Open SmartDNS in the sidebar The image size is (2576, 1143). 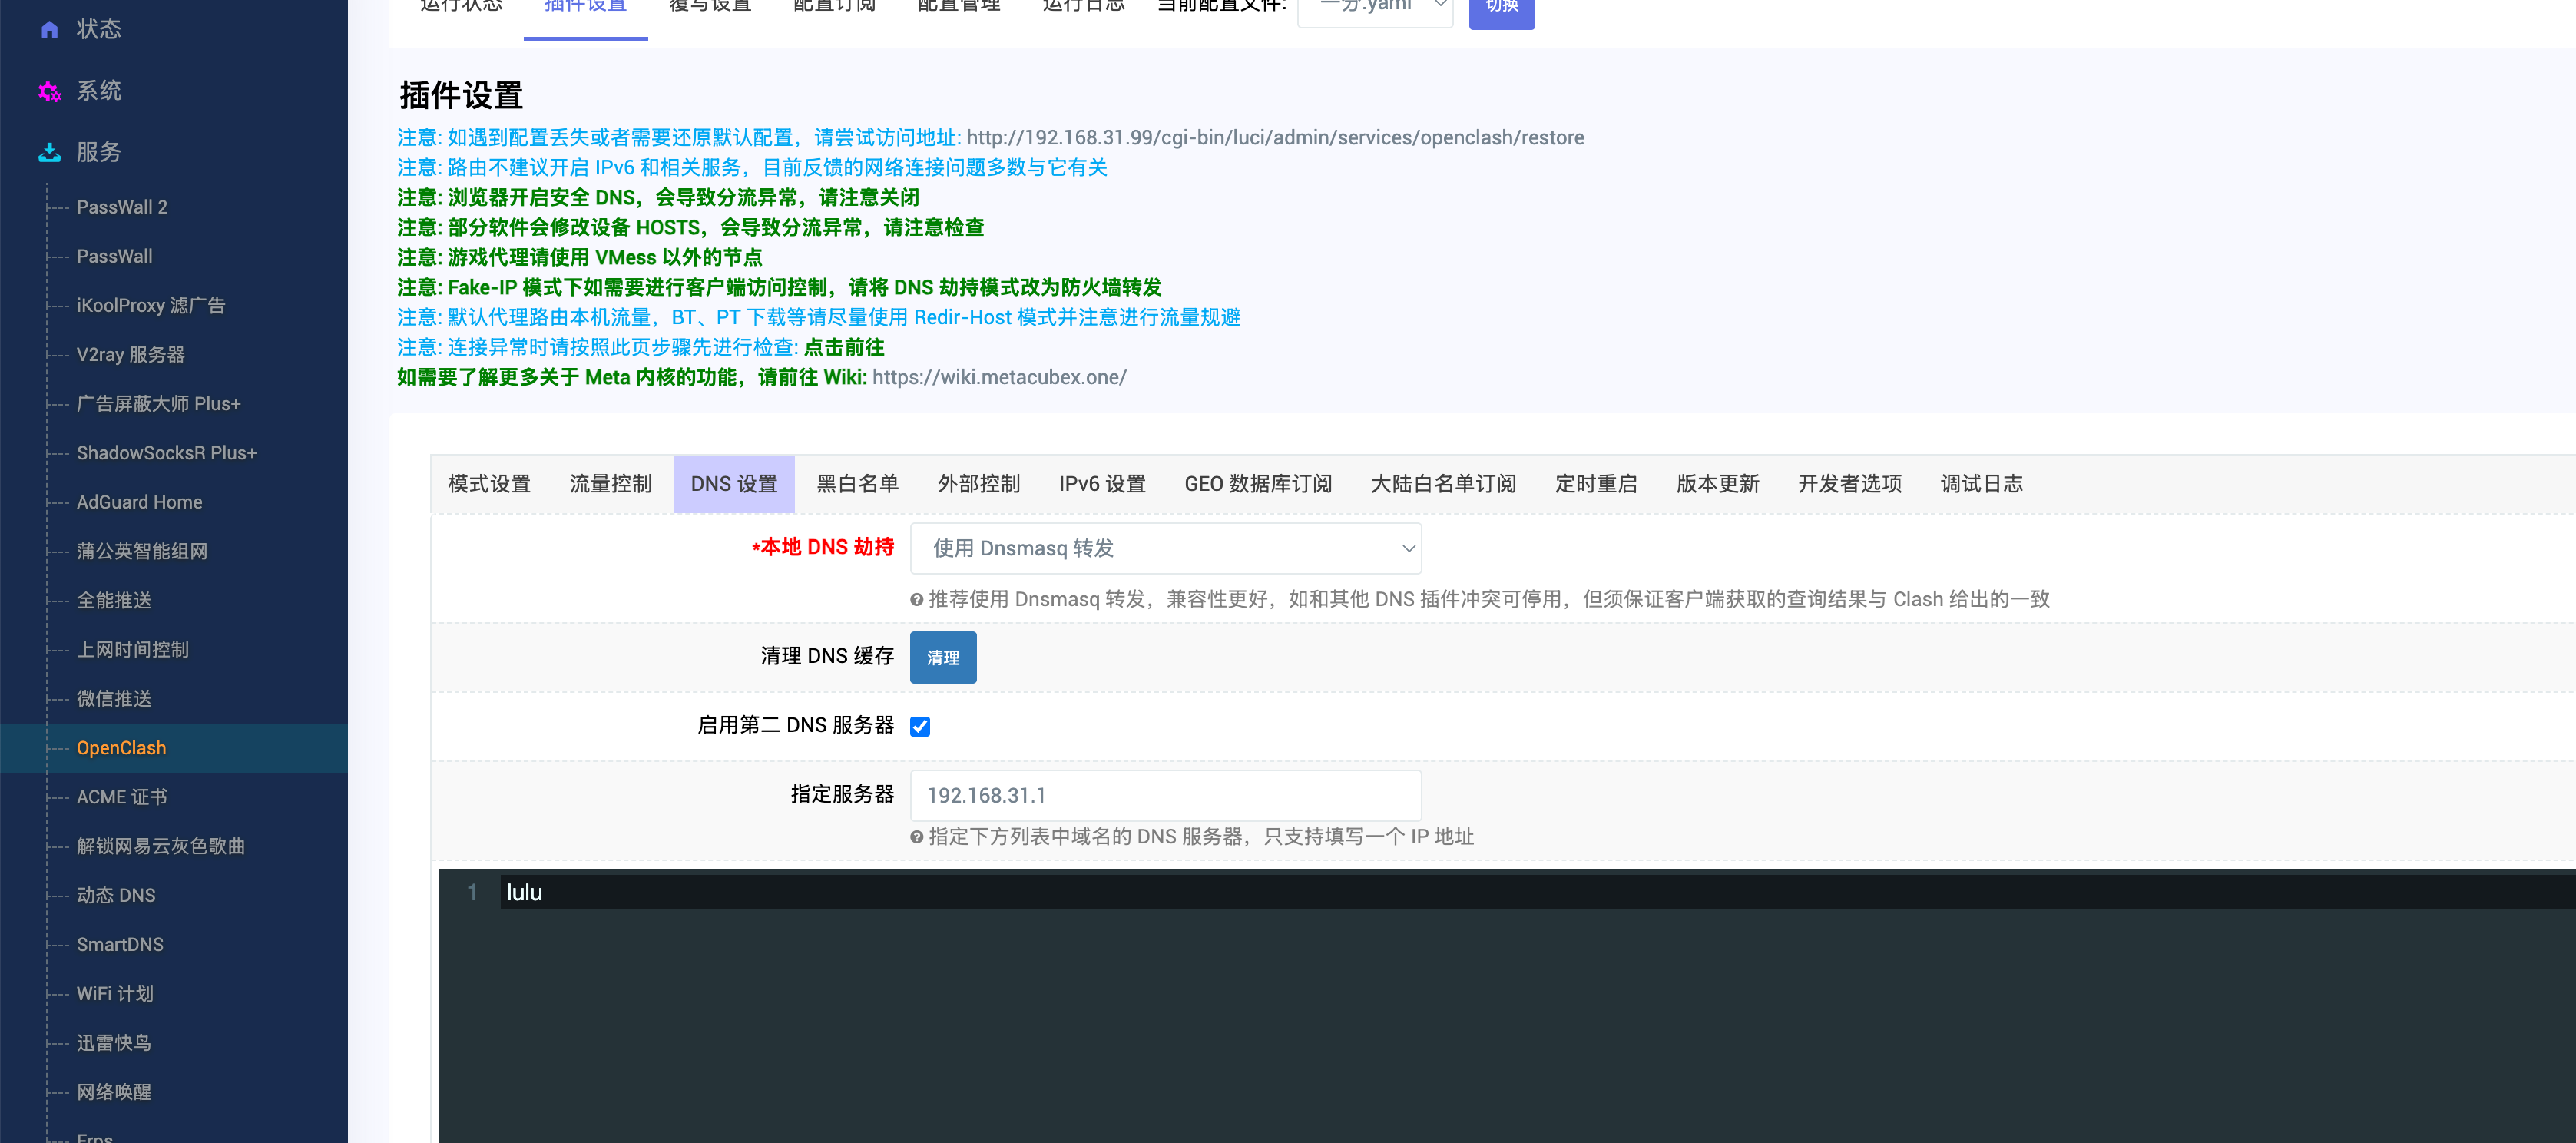click(120, 944)
